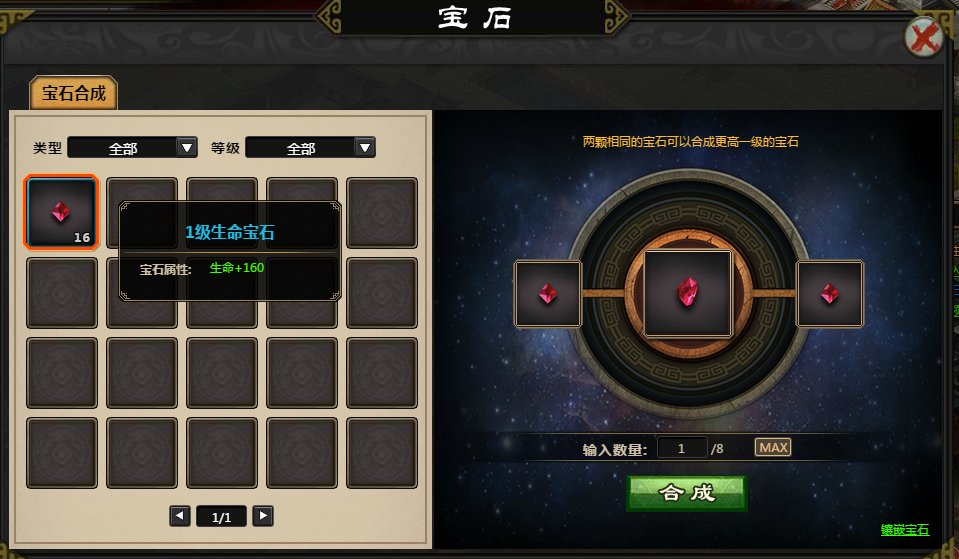
Task: Click the left input gem slot
Action: (x=547, y=294)
